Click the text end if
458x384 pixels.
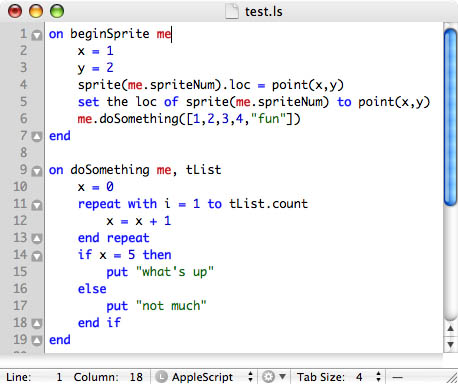point(99,323)
